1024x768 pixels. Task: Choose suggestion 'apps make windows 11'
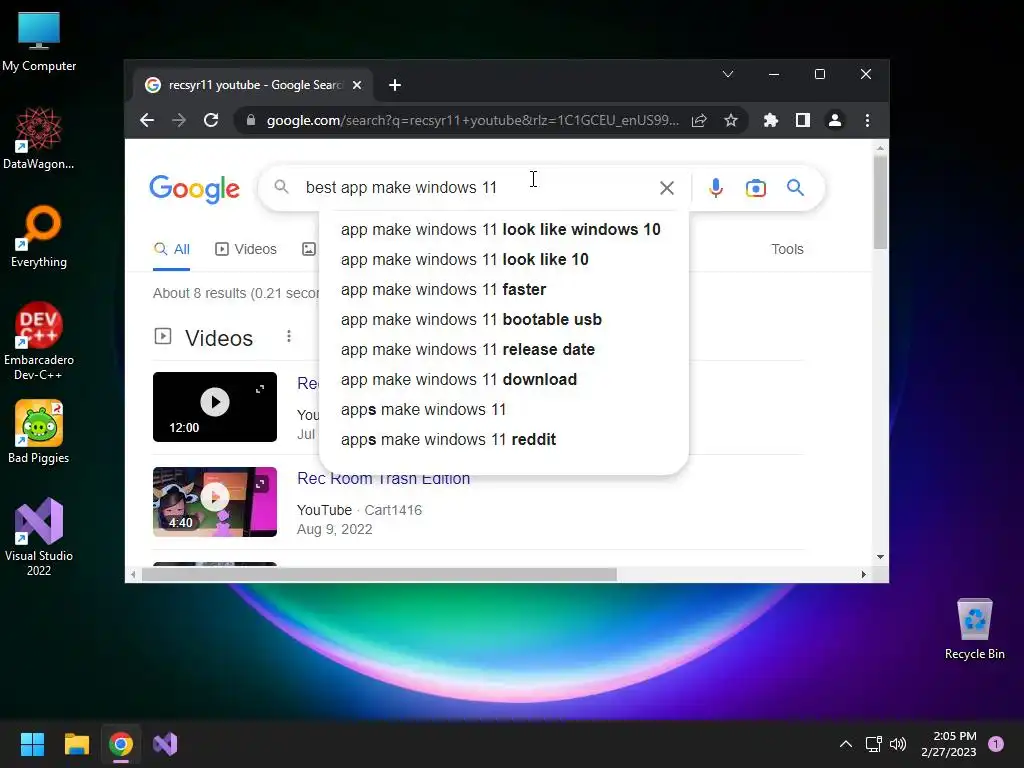tap(423, 409)
